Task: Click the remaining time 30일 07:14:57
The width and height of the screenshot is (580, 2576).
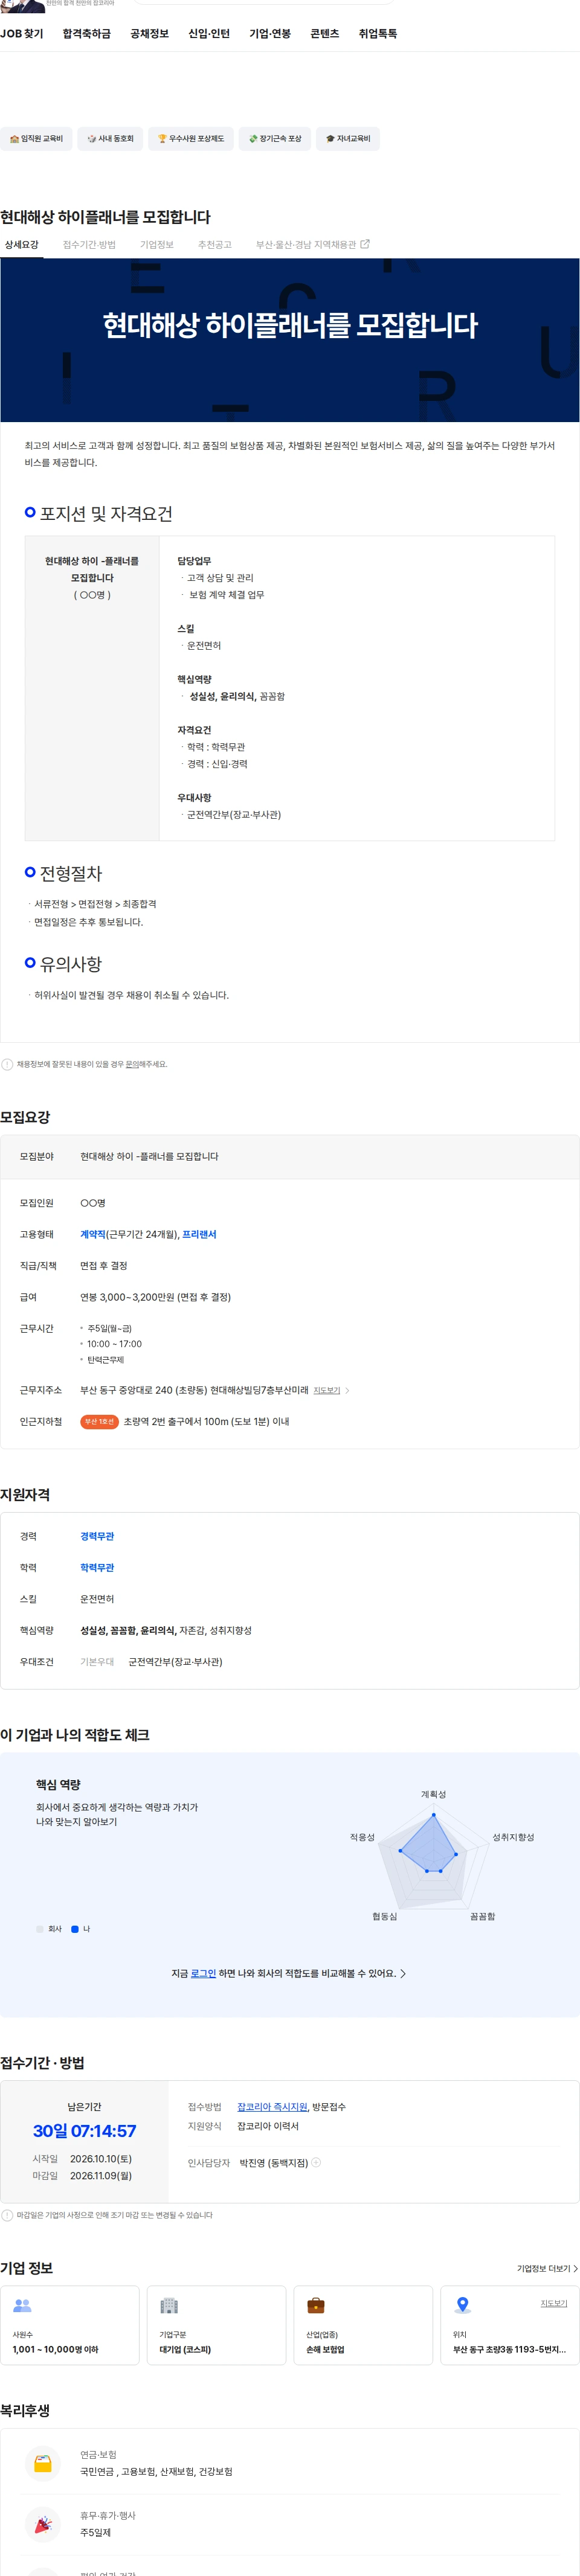Action: coord(84,2131)
